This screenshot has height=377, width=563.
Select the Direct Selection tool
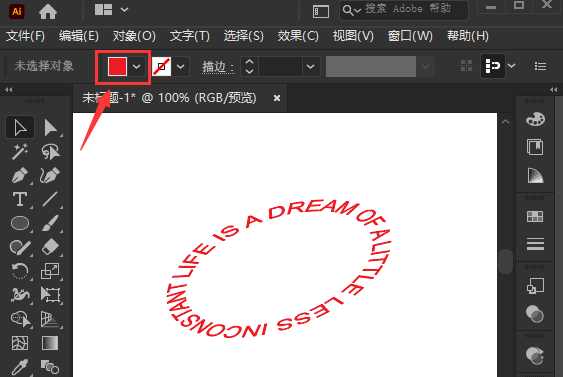50,127
